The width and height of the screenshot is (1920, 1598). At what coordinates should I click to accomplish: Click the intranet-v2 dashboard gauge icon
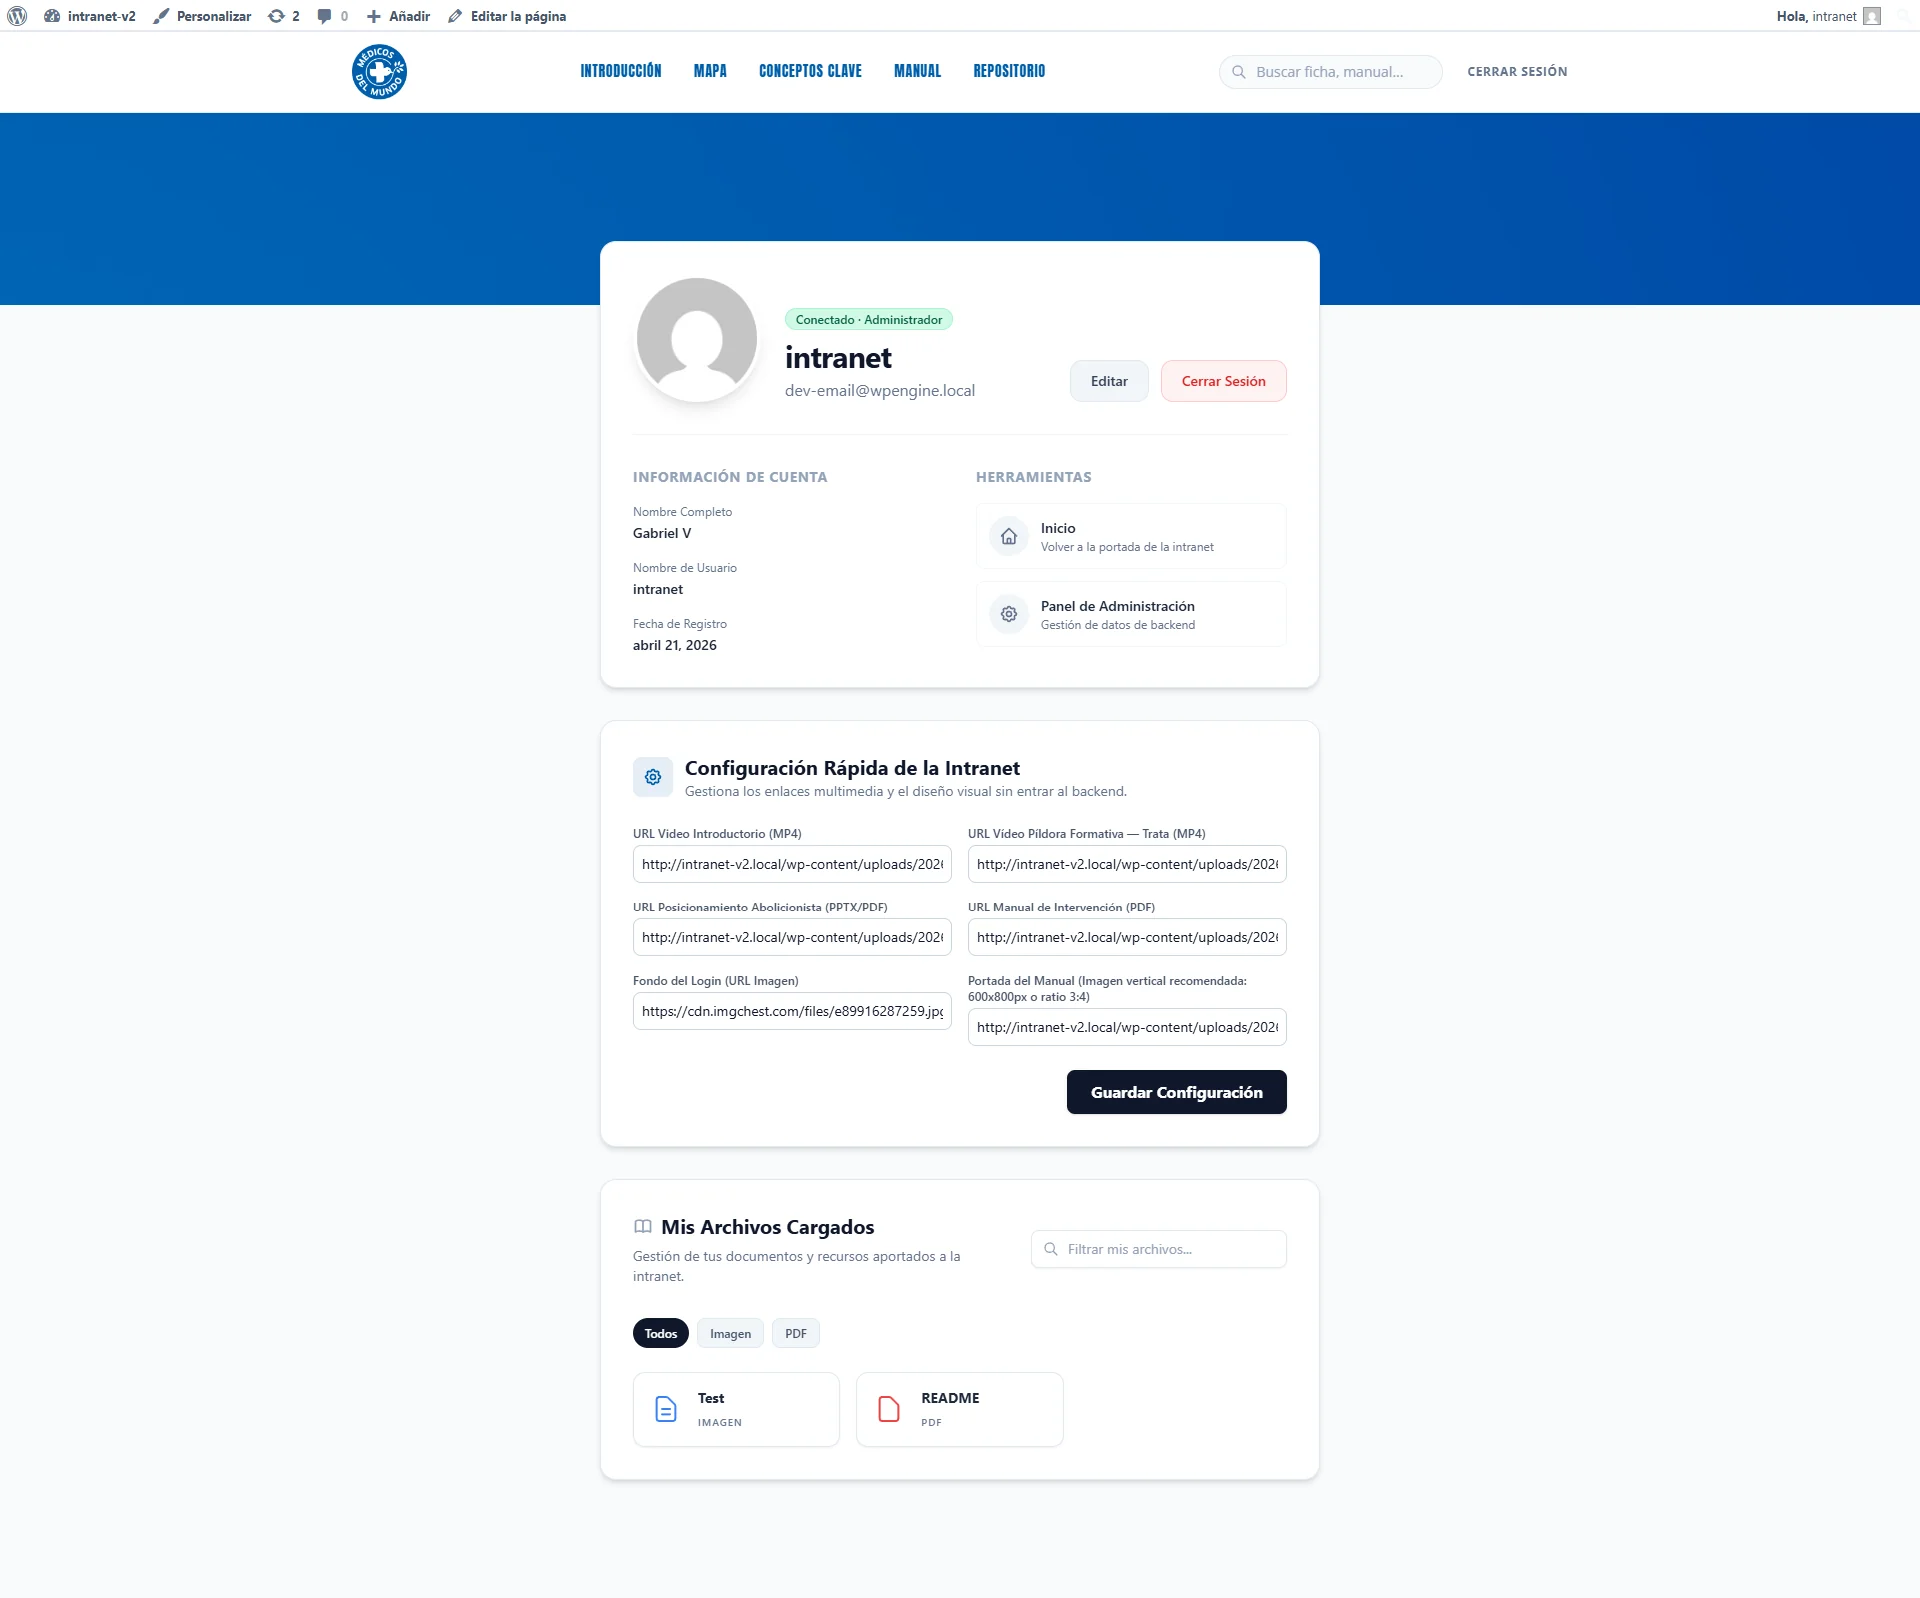pyautogui.click(x=52, y=16)
